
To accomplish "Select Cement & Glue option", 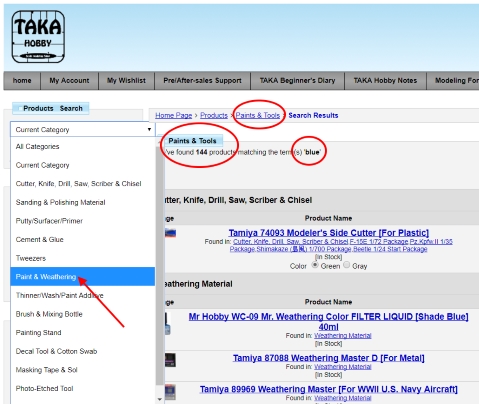I will point(83,240).
